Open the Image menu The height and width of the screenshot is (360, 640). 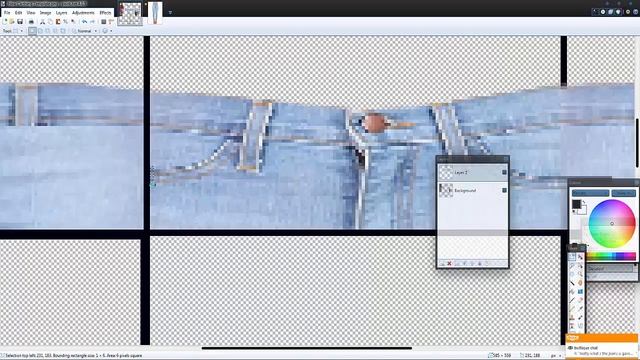coord(45,13)
